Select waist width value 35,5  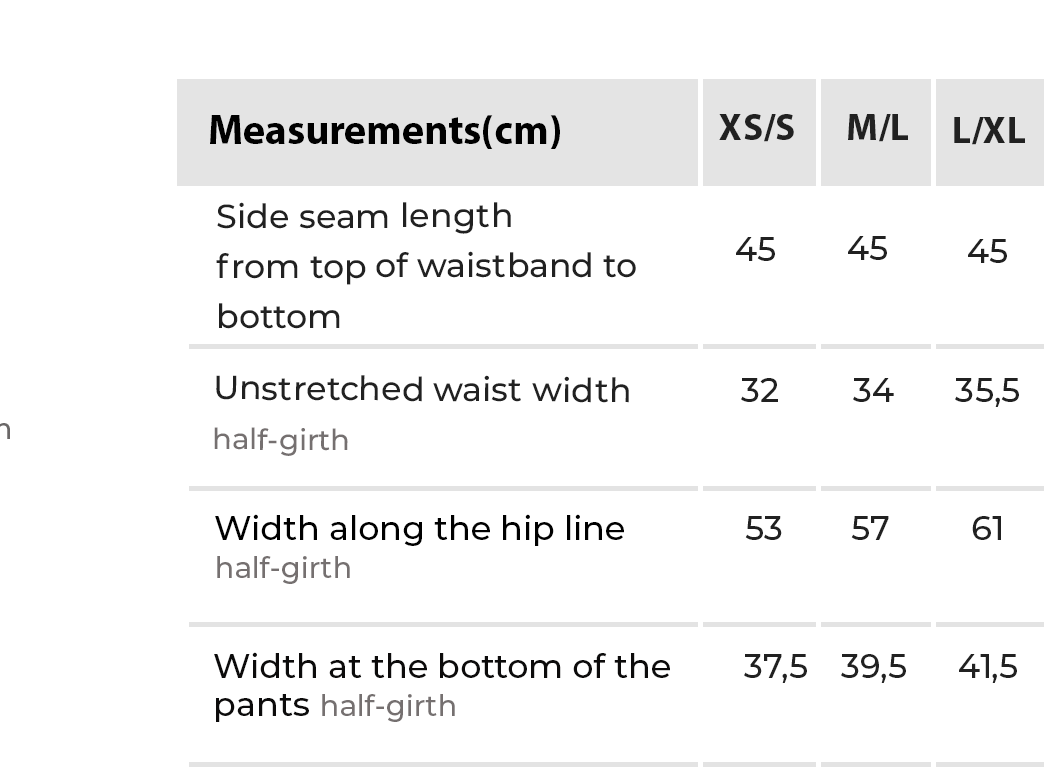[987, 390]
